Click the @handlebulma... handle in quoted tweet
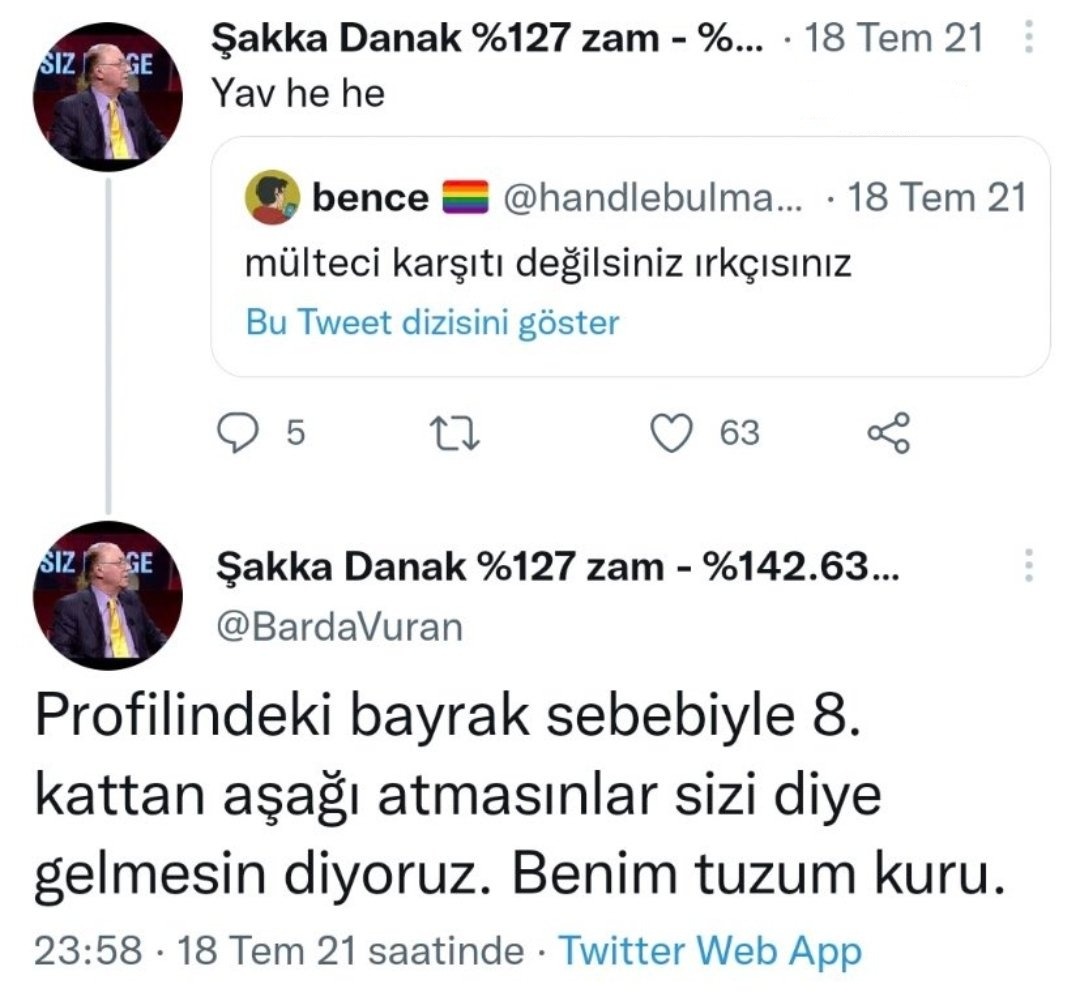The height and width of the screenshot is (1001, 1080). coord(650,198)
